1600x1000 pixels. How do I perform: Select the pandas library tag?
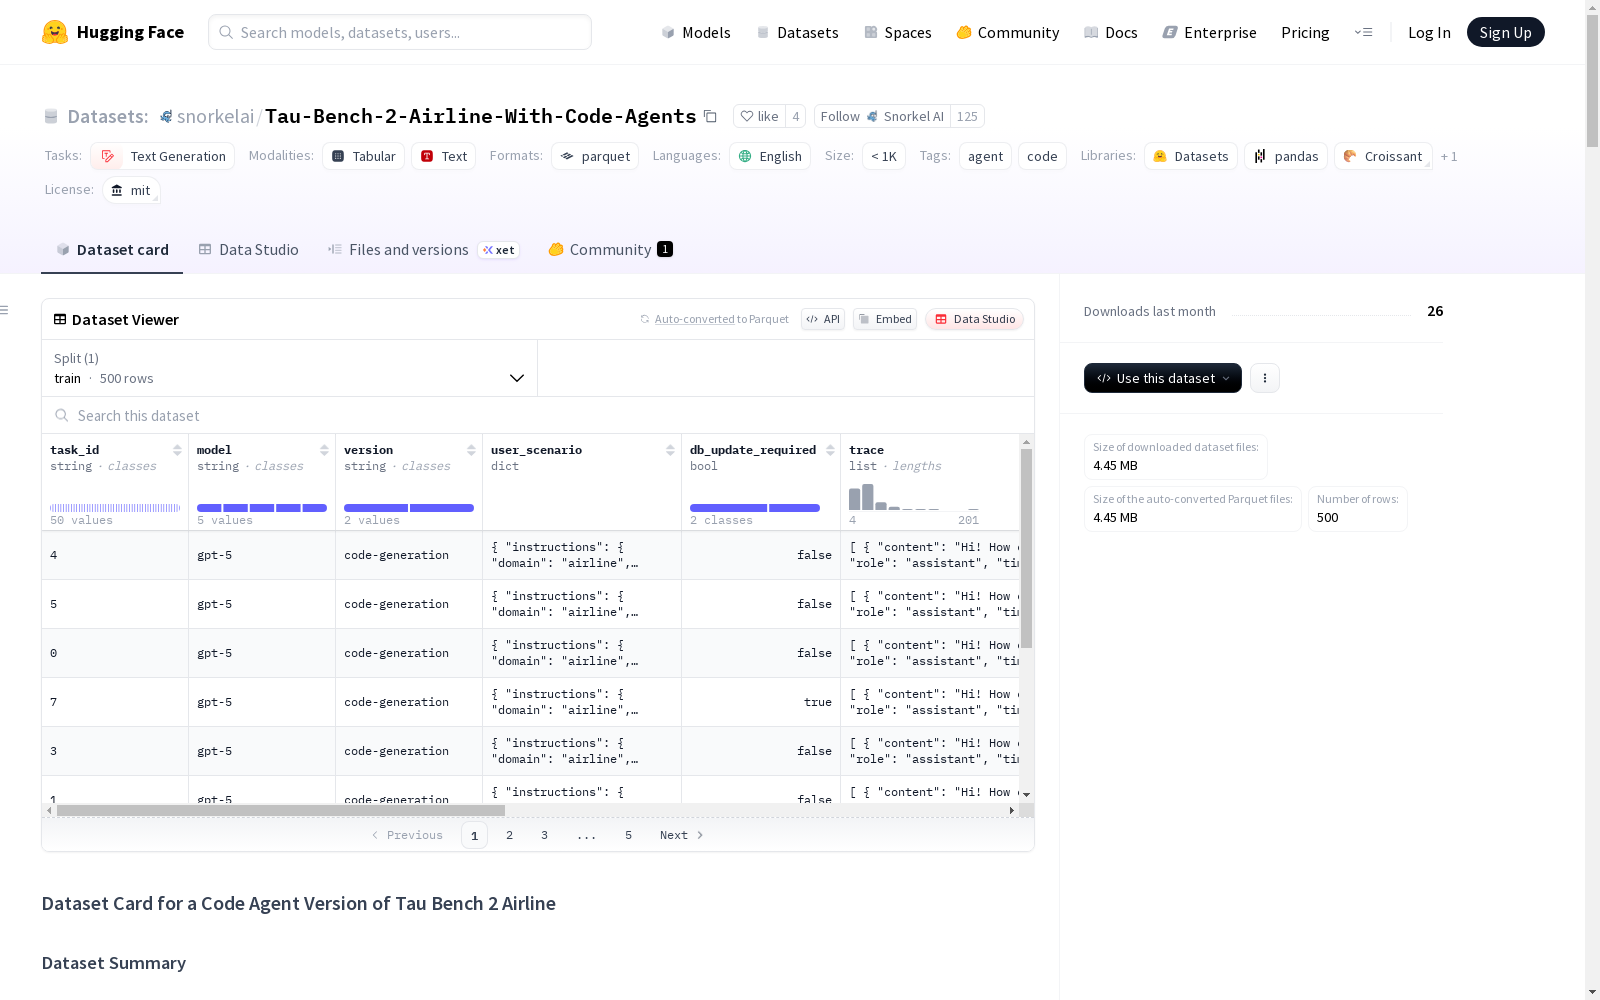(x=1286, y=156)
